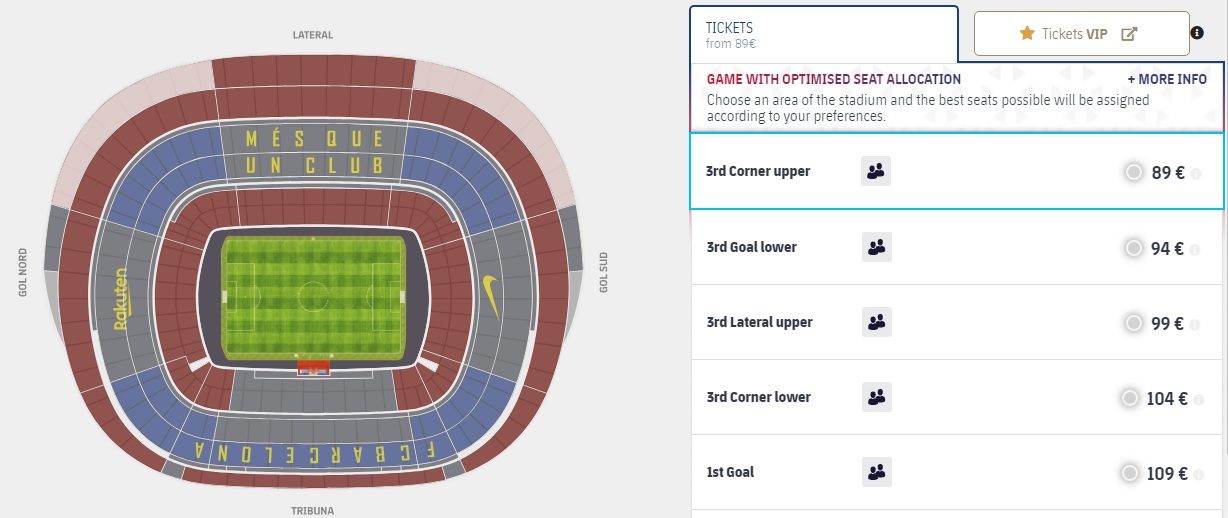Click small info icon after 89 € price
Viewport: 1228px width, 518px height.
[1196, 173]
